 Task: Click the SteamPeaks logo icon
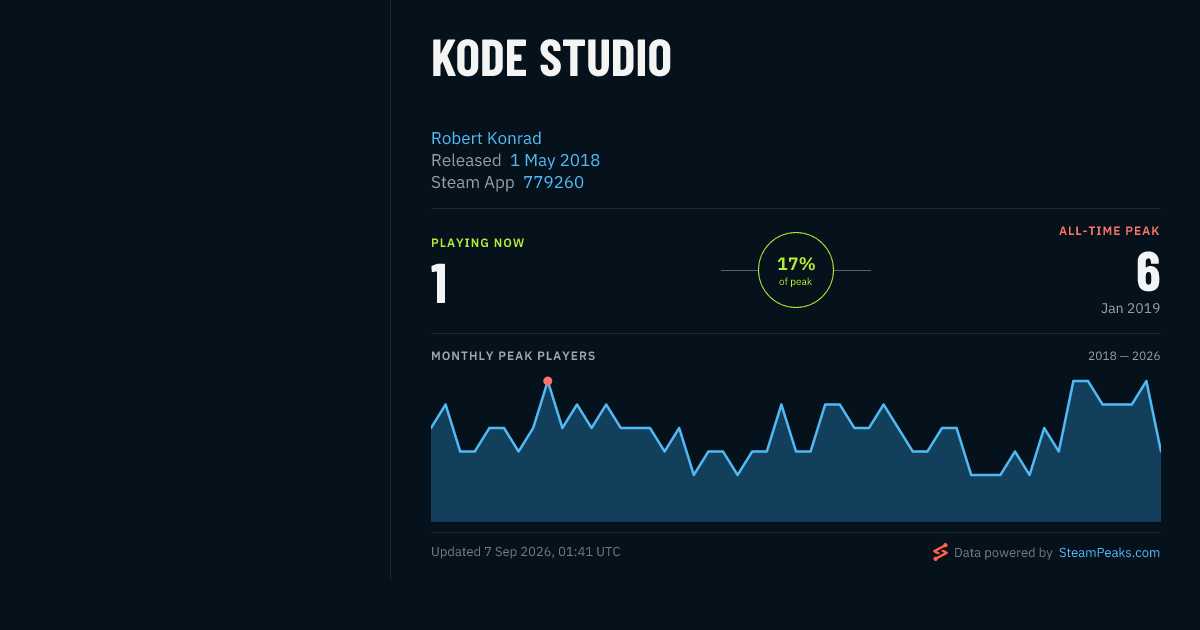(940, 552)
